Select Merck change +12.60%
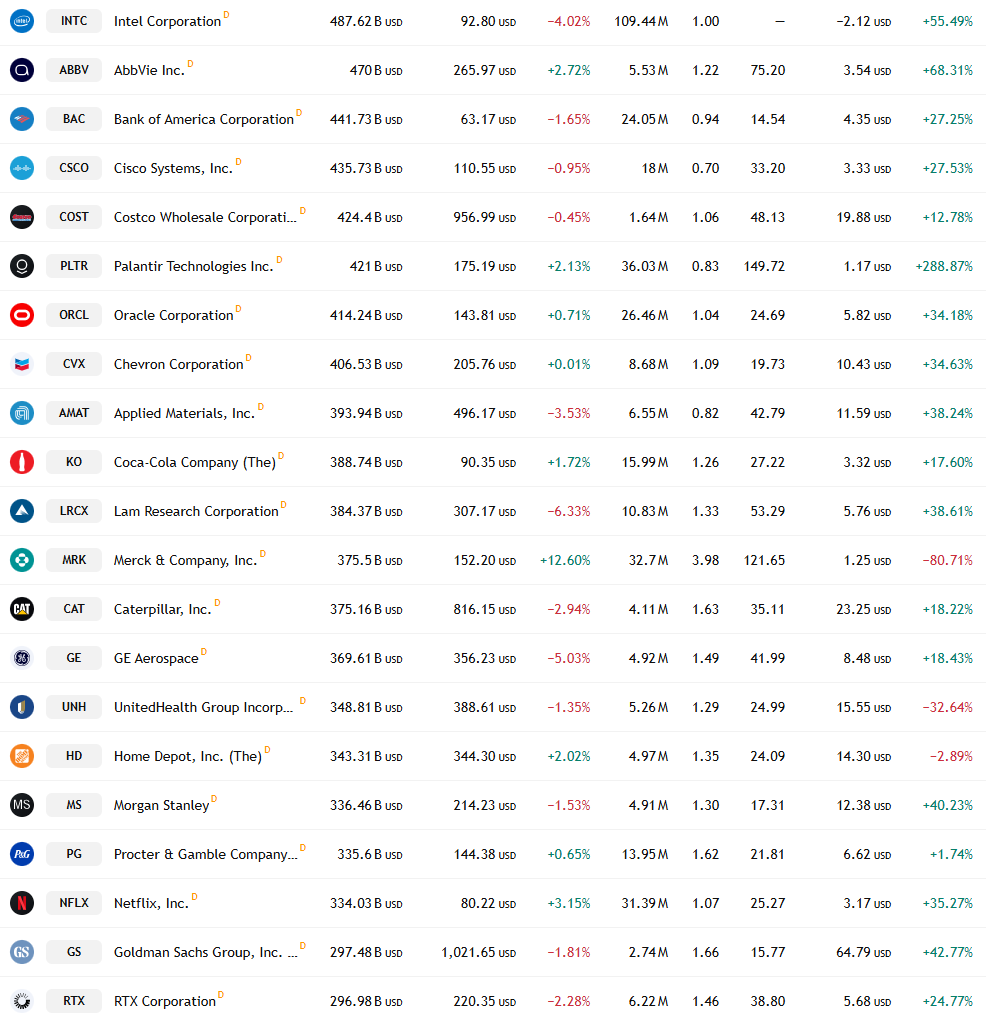Image resolution: width=986 pixels, height=1023 pixels. point(565,560)
